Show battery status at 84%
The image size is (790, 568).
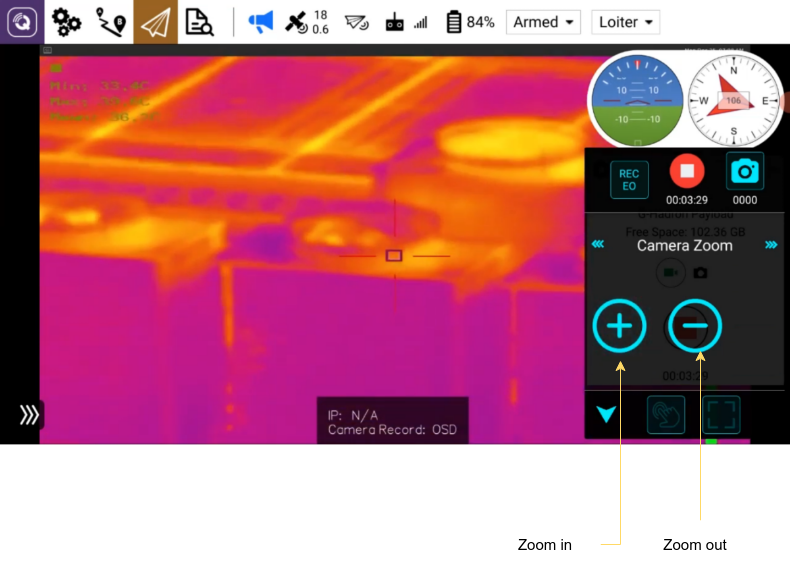469,22
